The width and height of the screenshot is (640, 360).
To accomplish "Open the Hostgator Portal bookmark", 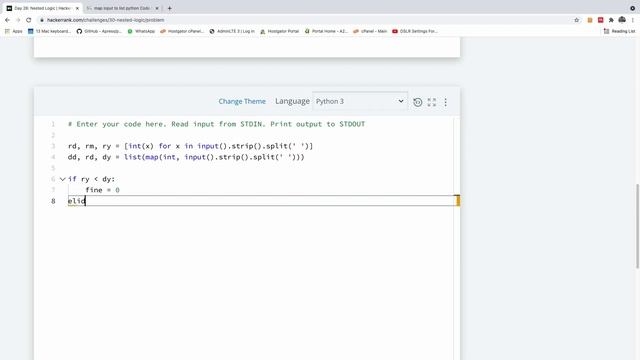I will point(280,31).
